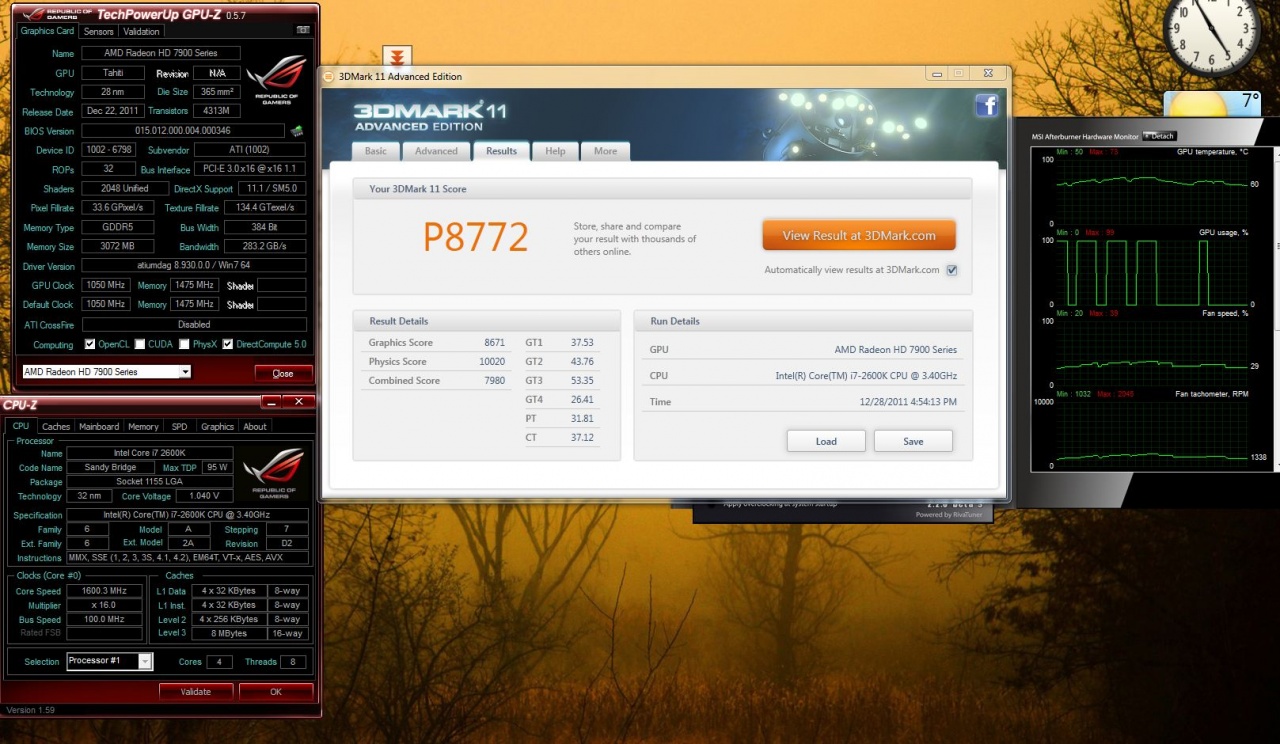The width and height of the screenshot is (1280, 744).
Task: Click the desktop clock gadget
Action: tap(1211, 36)
